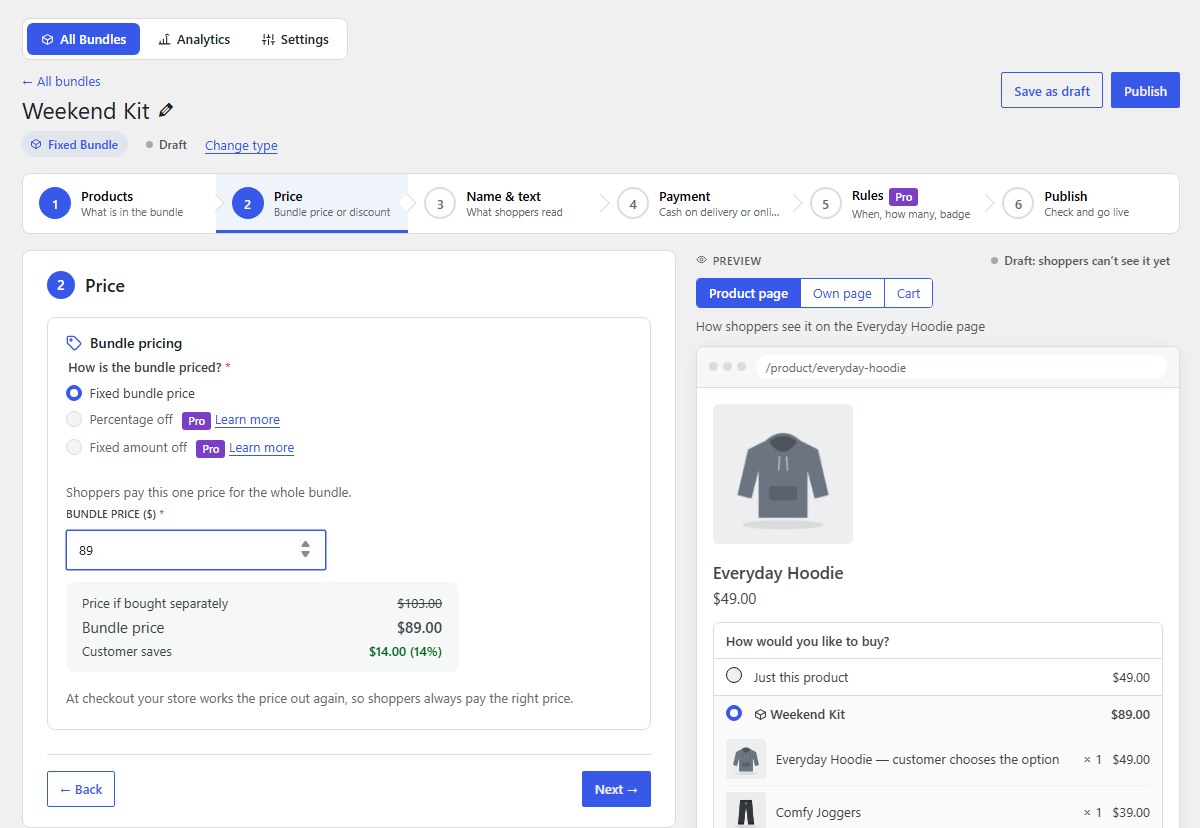Click the hoodie thumbnail in Weekend Kit list
This screenshot has width=1200, height=828.
point(746,760)
